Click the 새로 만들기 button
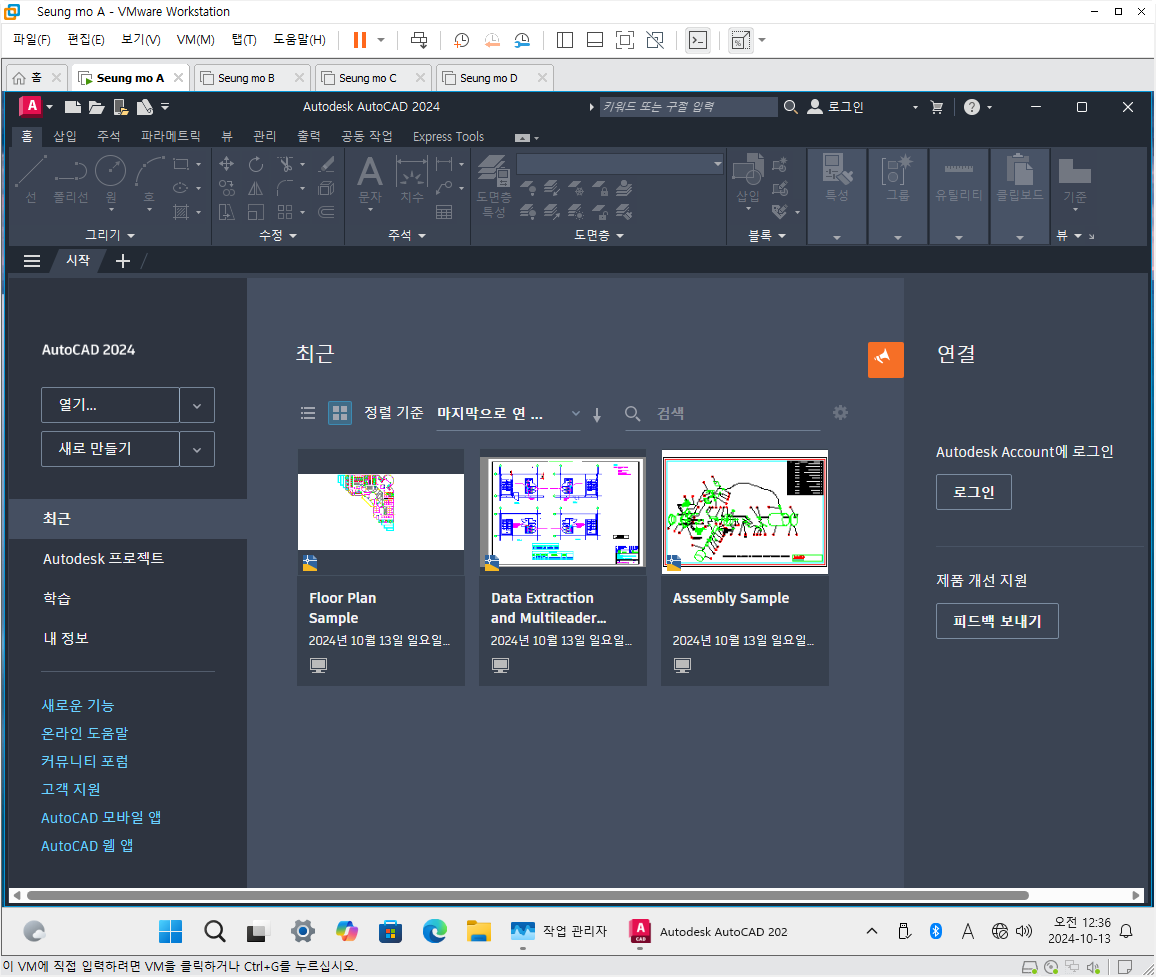 pyautogui.click(x=111, y=449)
